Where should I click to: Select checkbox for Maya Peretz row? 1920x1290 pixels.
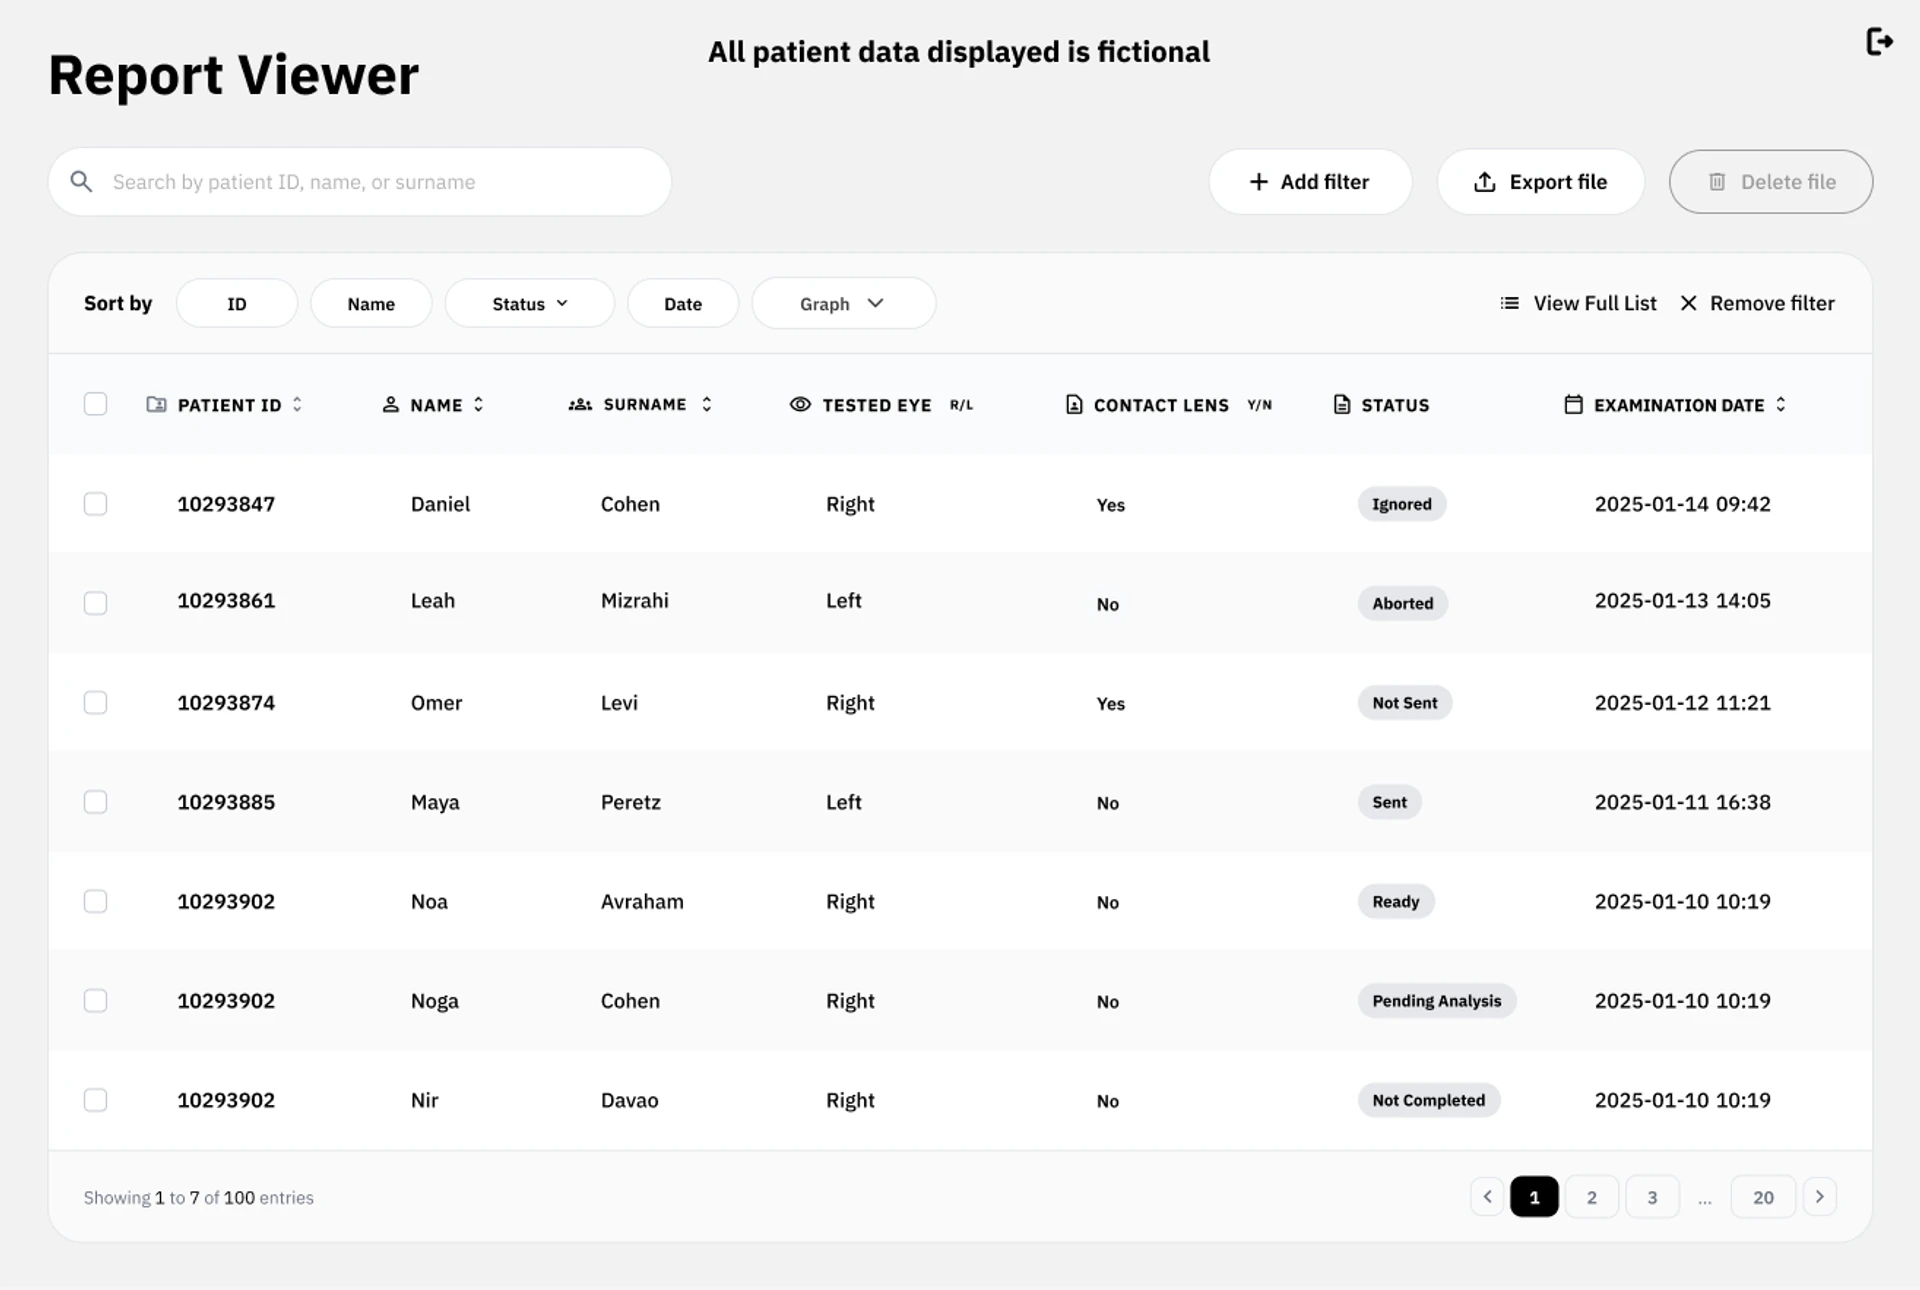pyautogui.click(x=95, y=802)
